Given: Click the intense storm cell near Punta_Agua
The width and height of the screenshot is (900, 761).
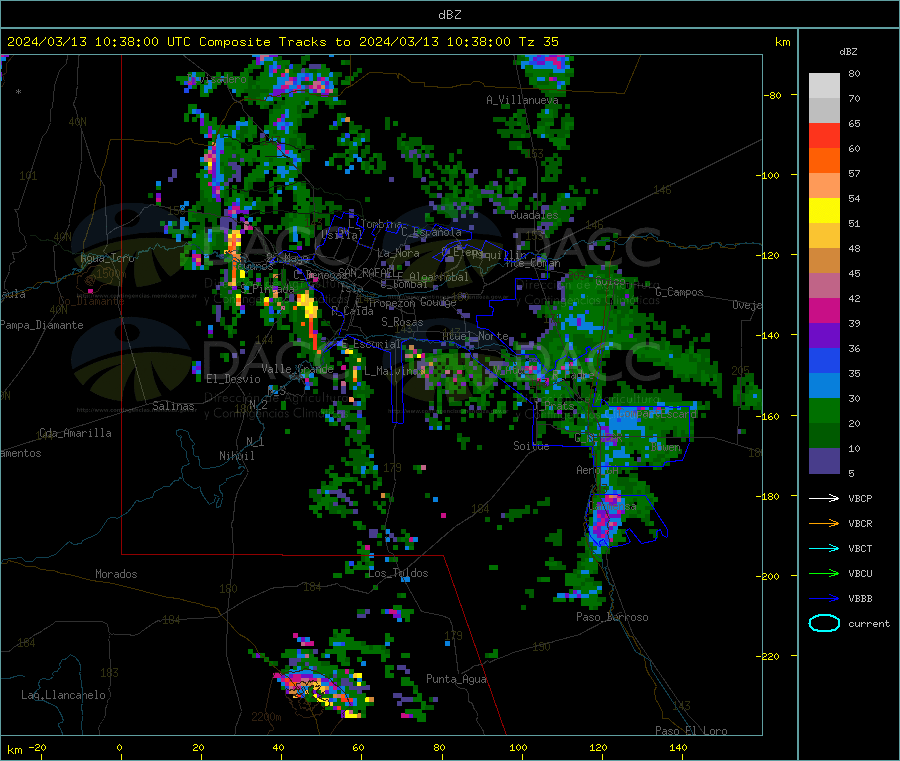Looking at the screenshot, I should tap(321, 692).
